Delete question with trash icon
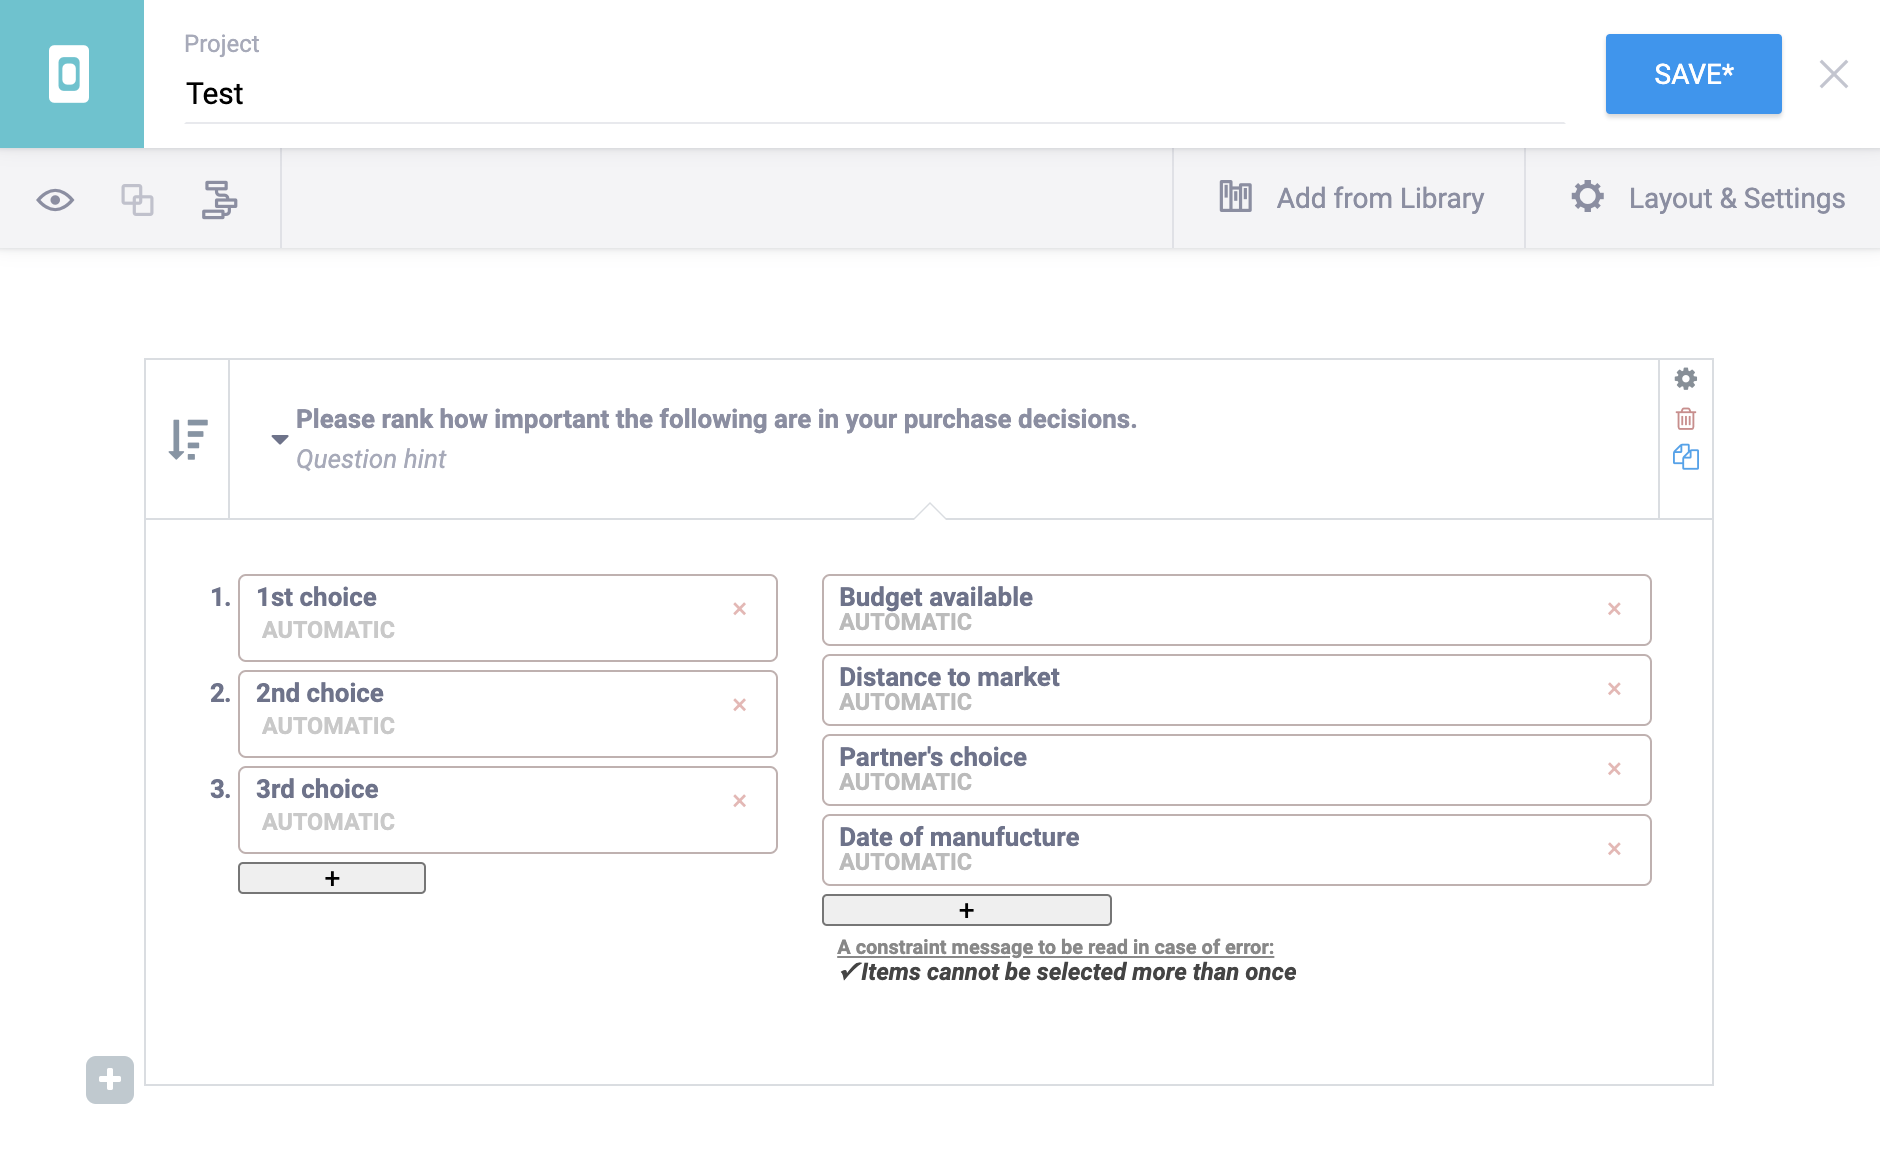Viewport: 1880px width, 1176px height. 1686,419
